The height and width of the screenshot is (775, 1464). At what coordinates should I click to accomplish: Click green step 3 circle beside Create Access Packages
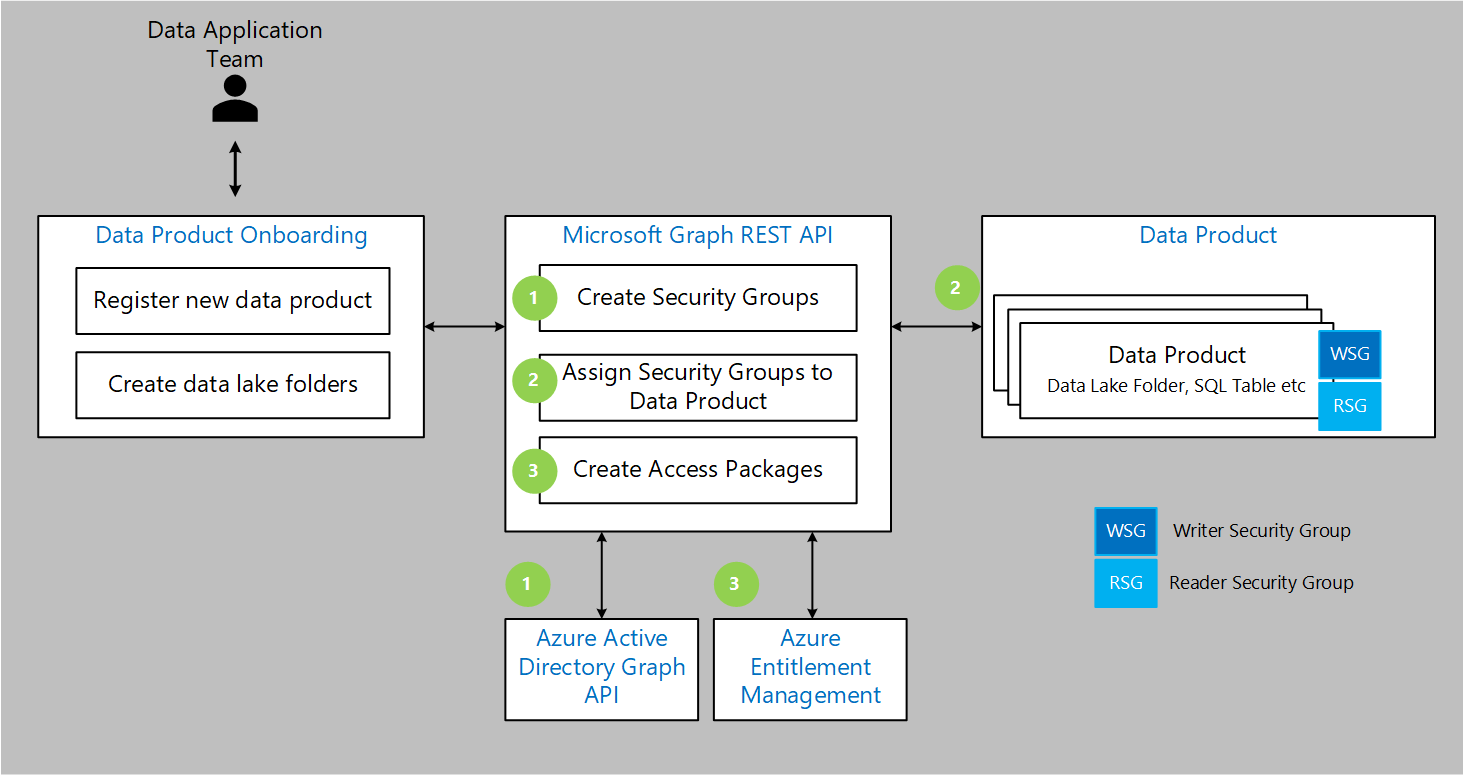point(534,470)
